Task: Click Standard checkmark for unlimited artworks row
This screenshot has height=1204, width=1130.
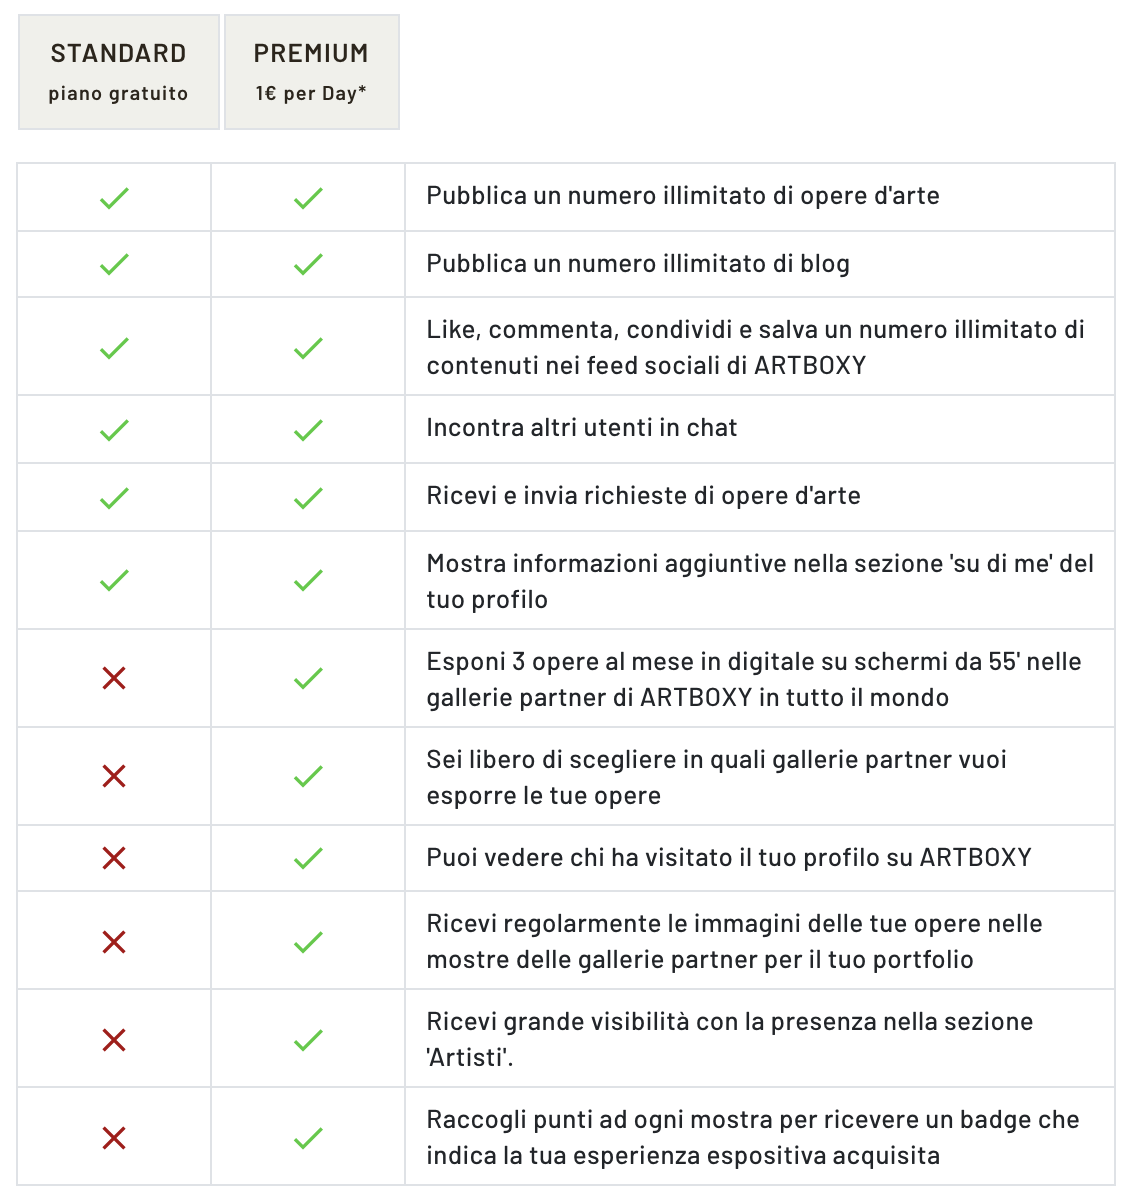Action: tap(115, 198)
